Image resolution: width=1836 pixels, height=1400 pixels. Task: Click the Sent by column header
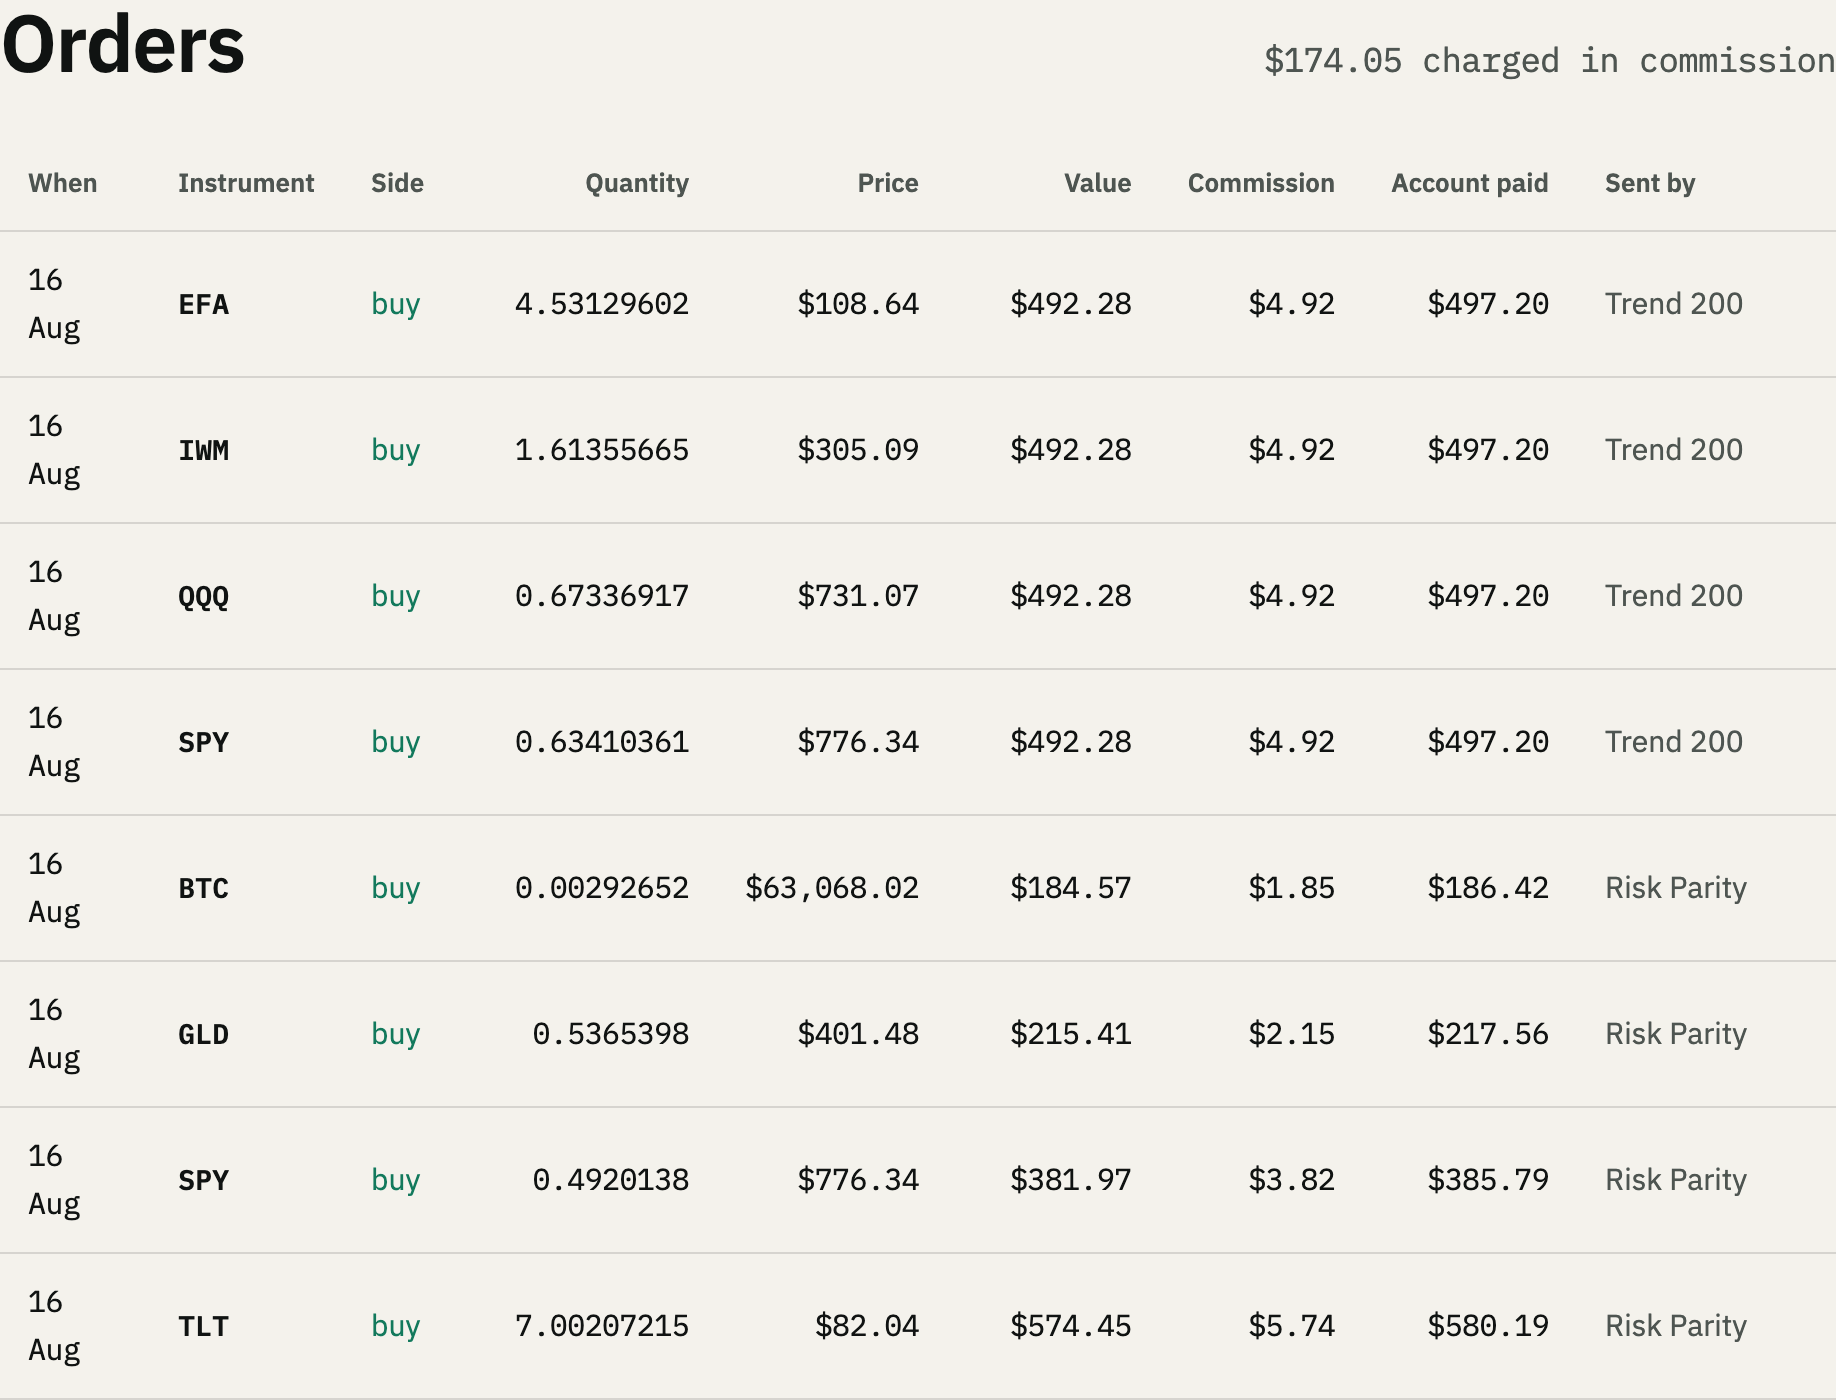pyautogui.click(x=1650, y=183)
